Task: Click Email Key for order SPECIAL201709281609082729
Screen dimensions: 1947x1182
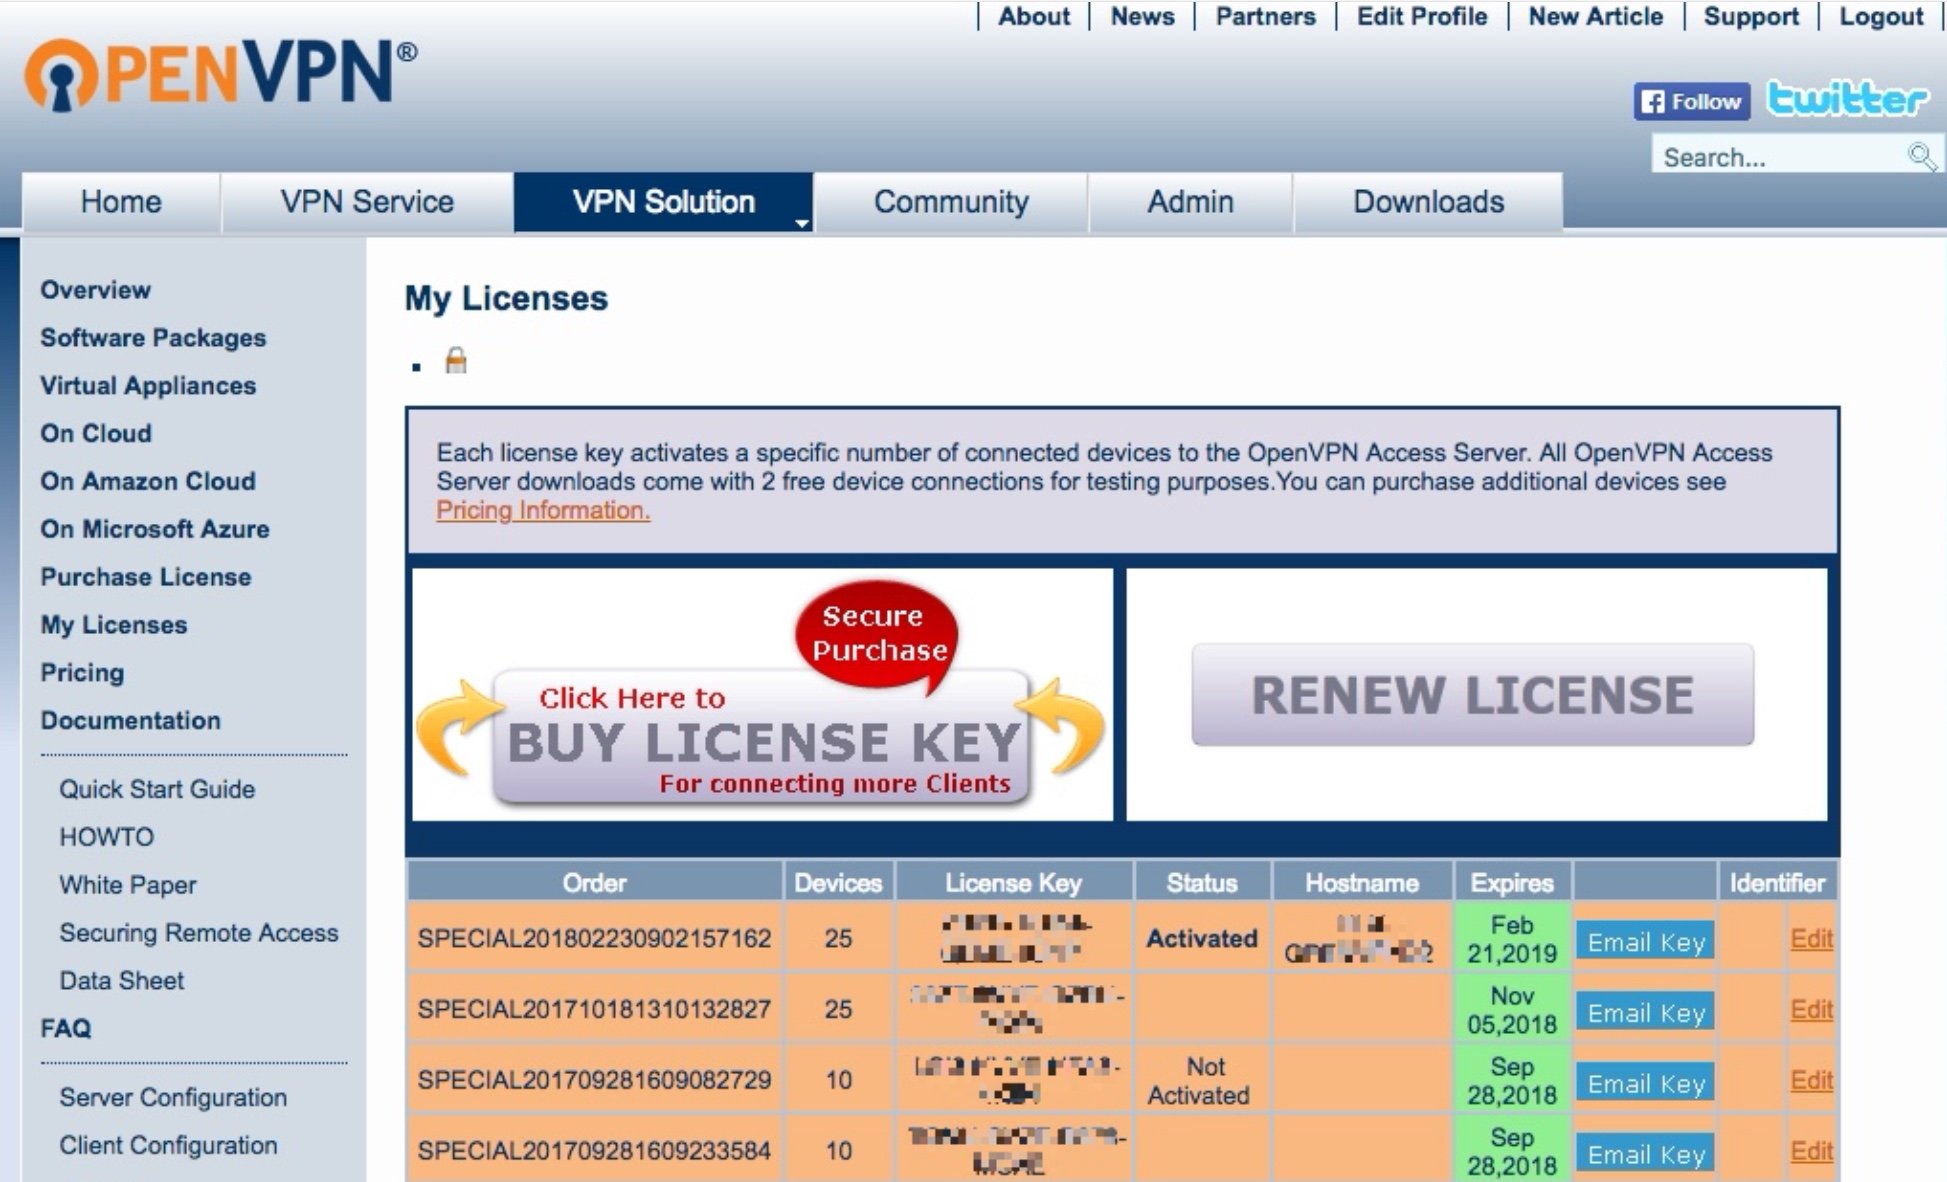Action: [1645, 1084]
